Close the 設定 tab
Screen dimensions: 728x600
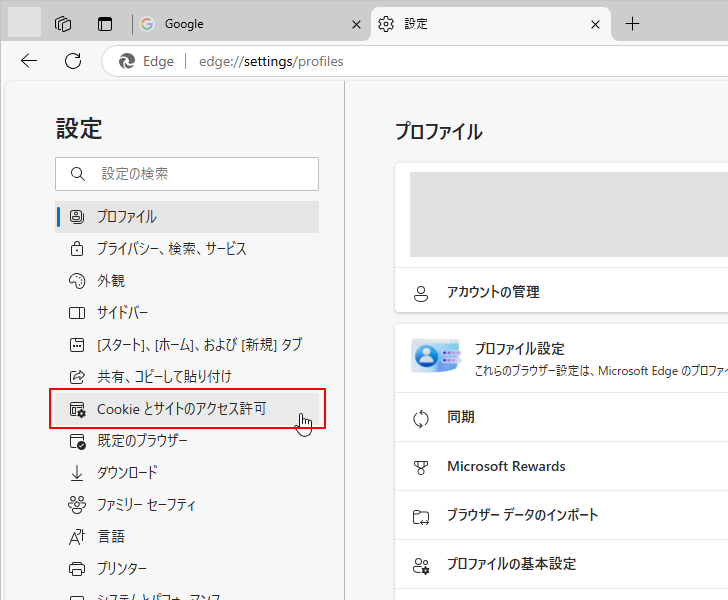pos(595,24)
